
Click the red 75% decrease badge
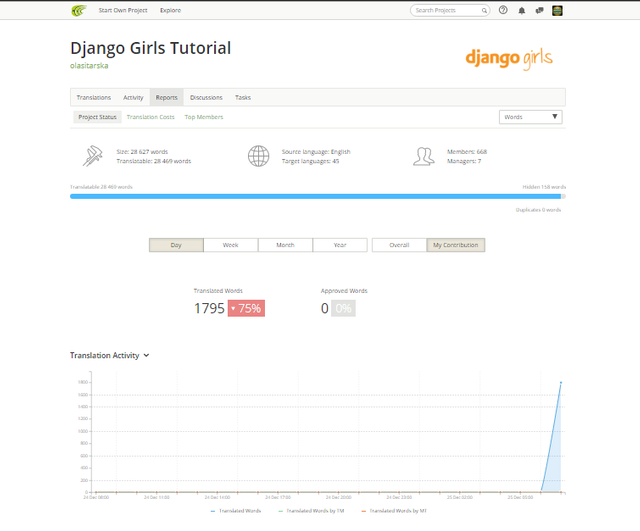coord(246,308)
